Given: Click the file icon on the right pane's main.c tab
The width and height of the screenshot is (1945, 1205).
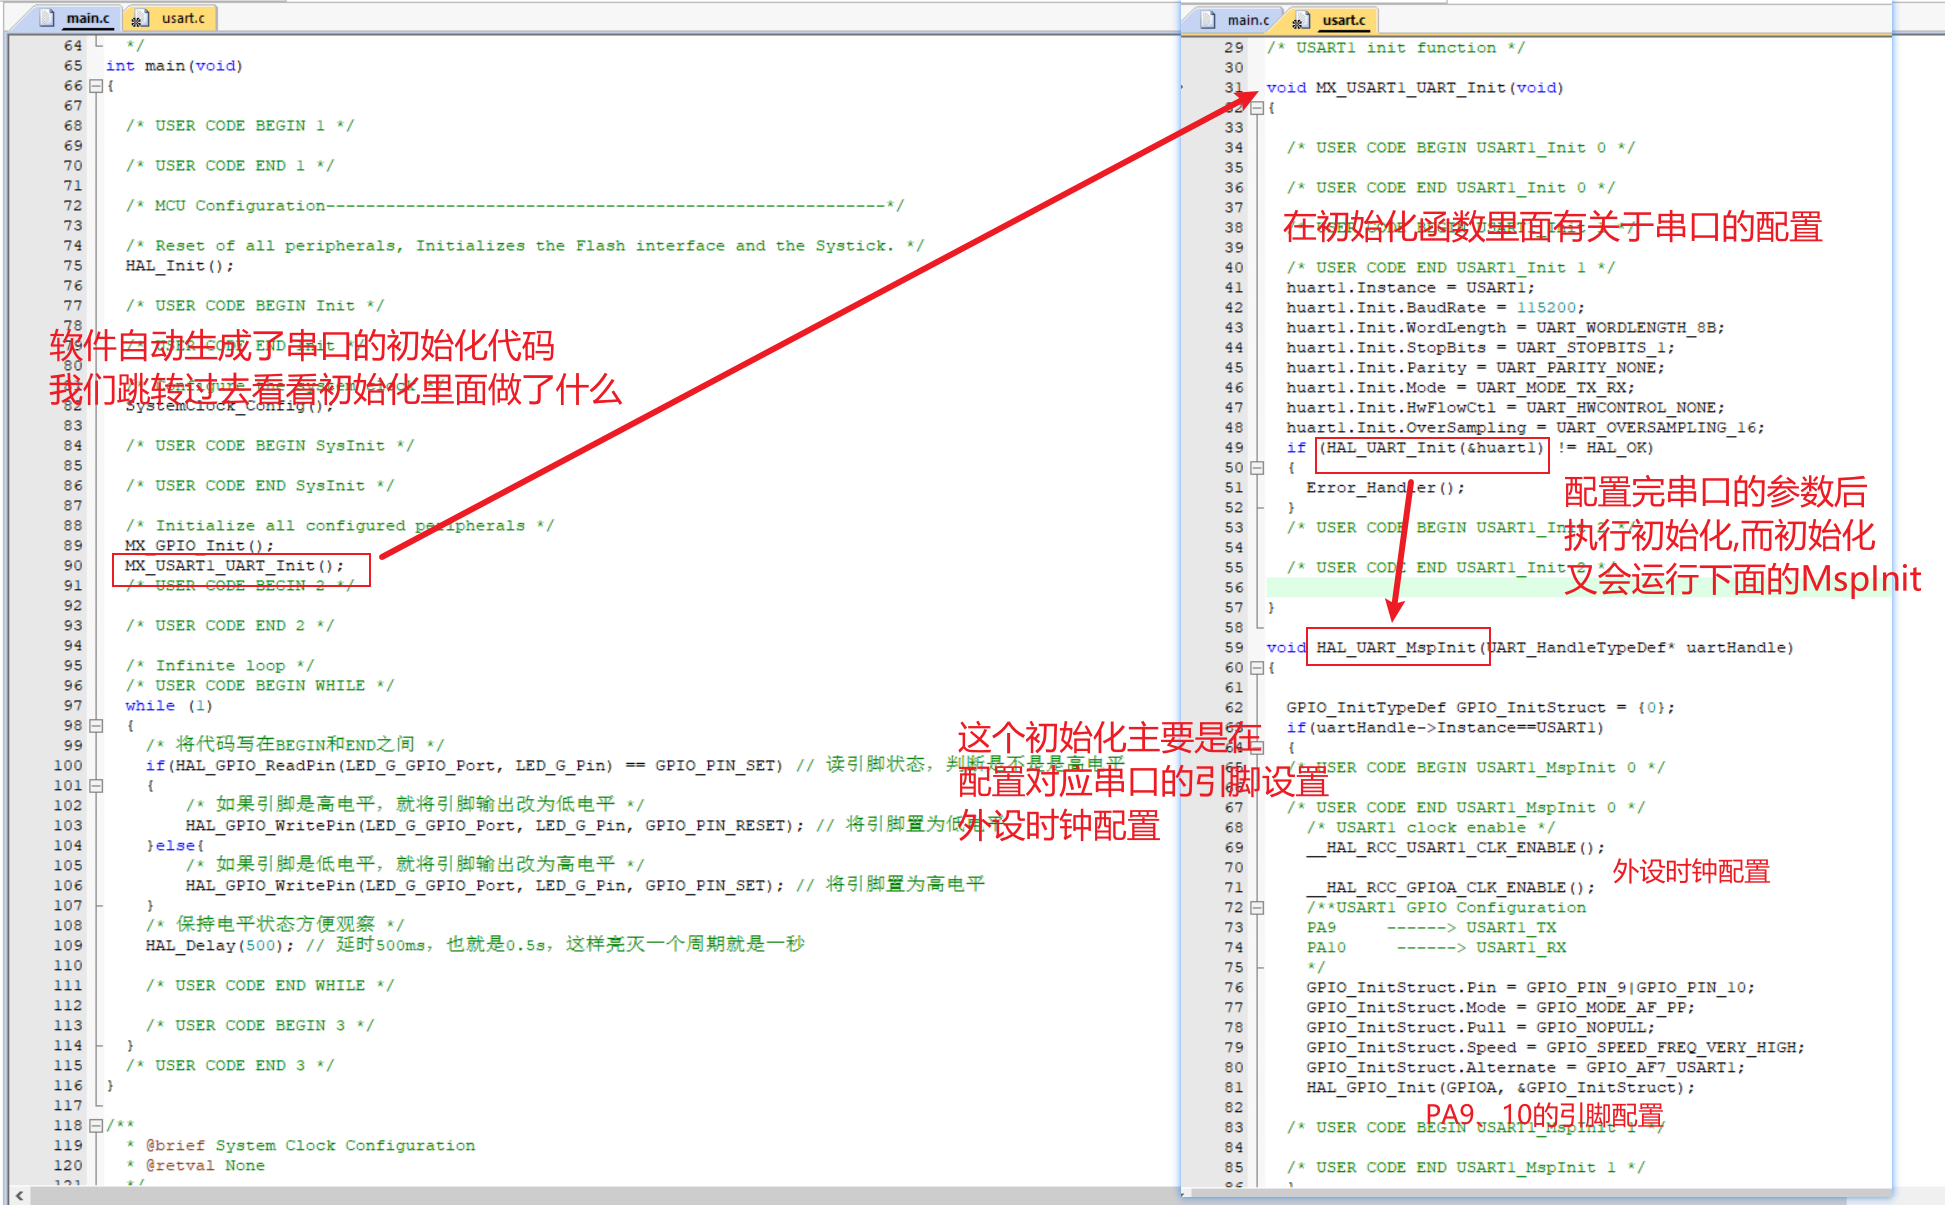Looking at the screenshot, I should coord(1208,20).
